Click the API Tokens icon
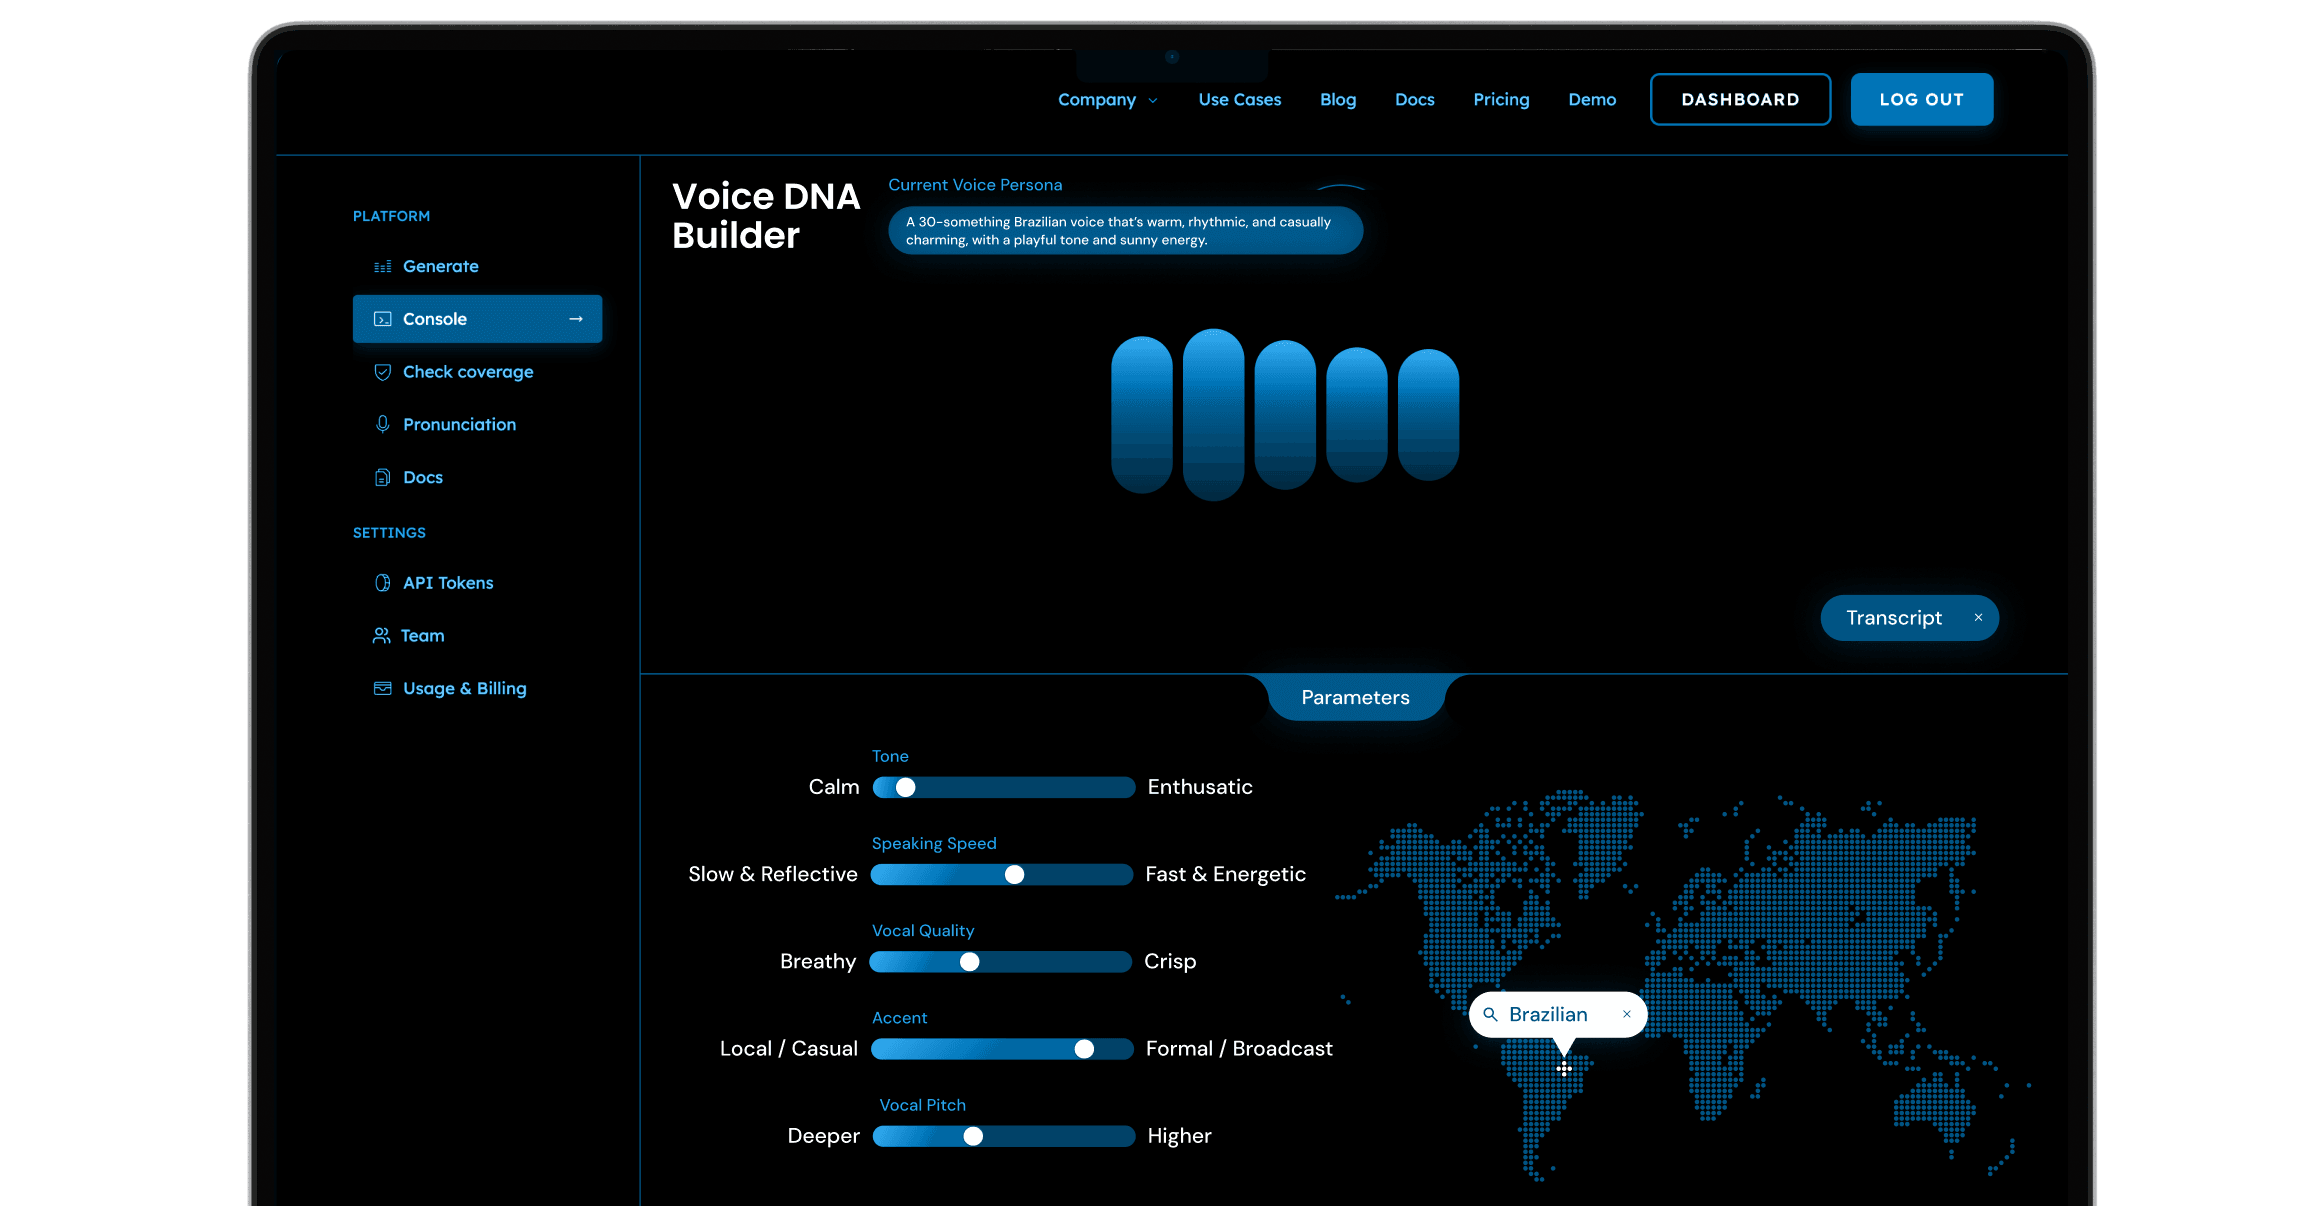 click(382, 583)
